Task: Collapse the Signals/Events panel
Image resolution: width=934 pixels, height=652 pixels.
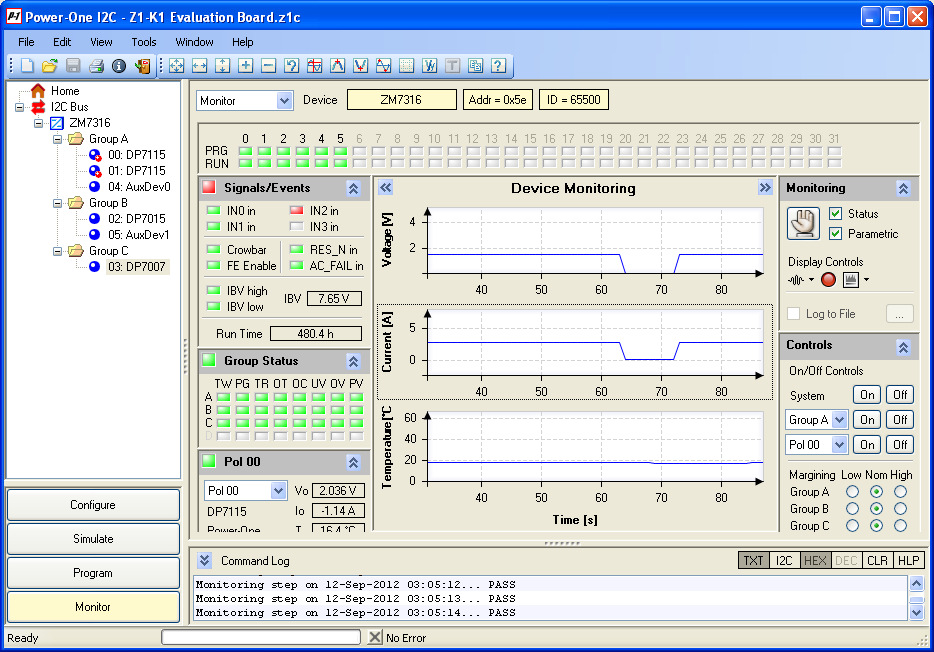Action: click(x=352, y=187)
